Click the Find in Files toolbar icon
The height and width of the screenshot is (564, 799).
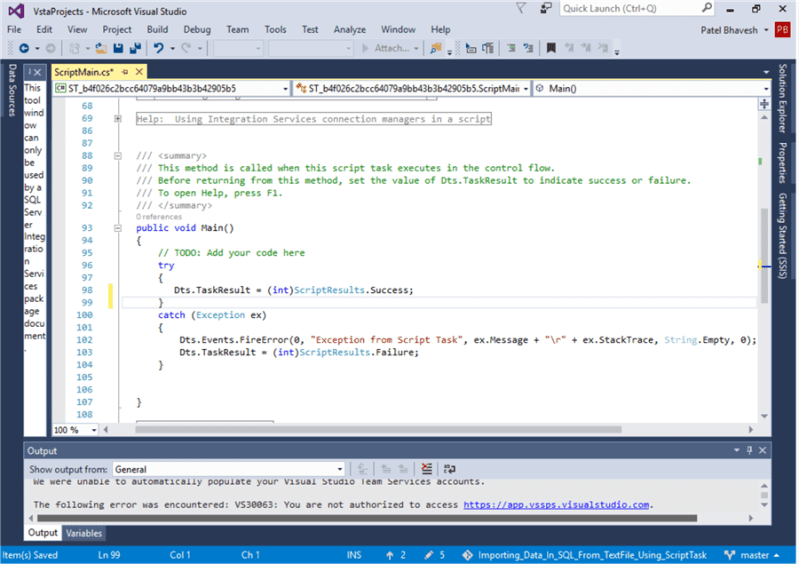[x=435, y=48]
